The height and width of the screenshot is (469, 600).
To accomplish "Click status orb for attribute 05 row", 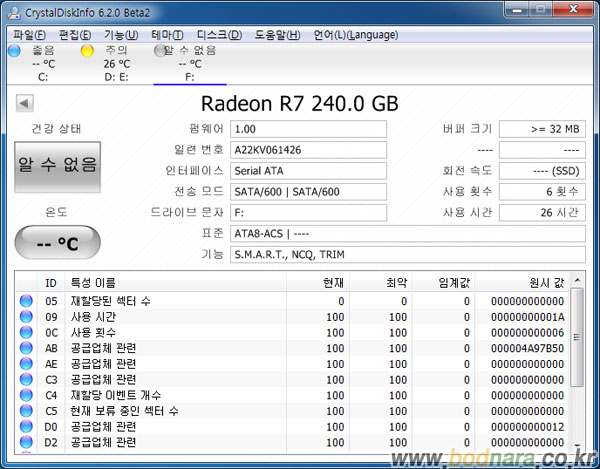I will pyautogui.click(x=26, y=301).
